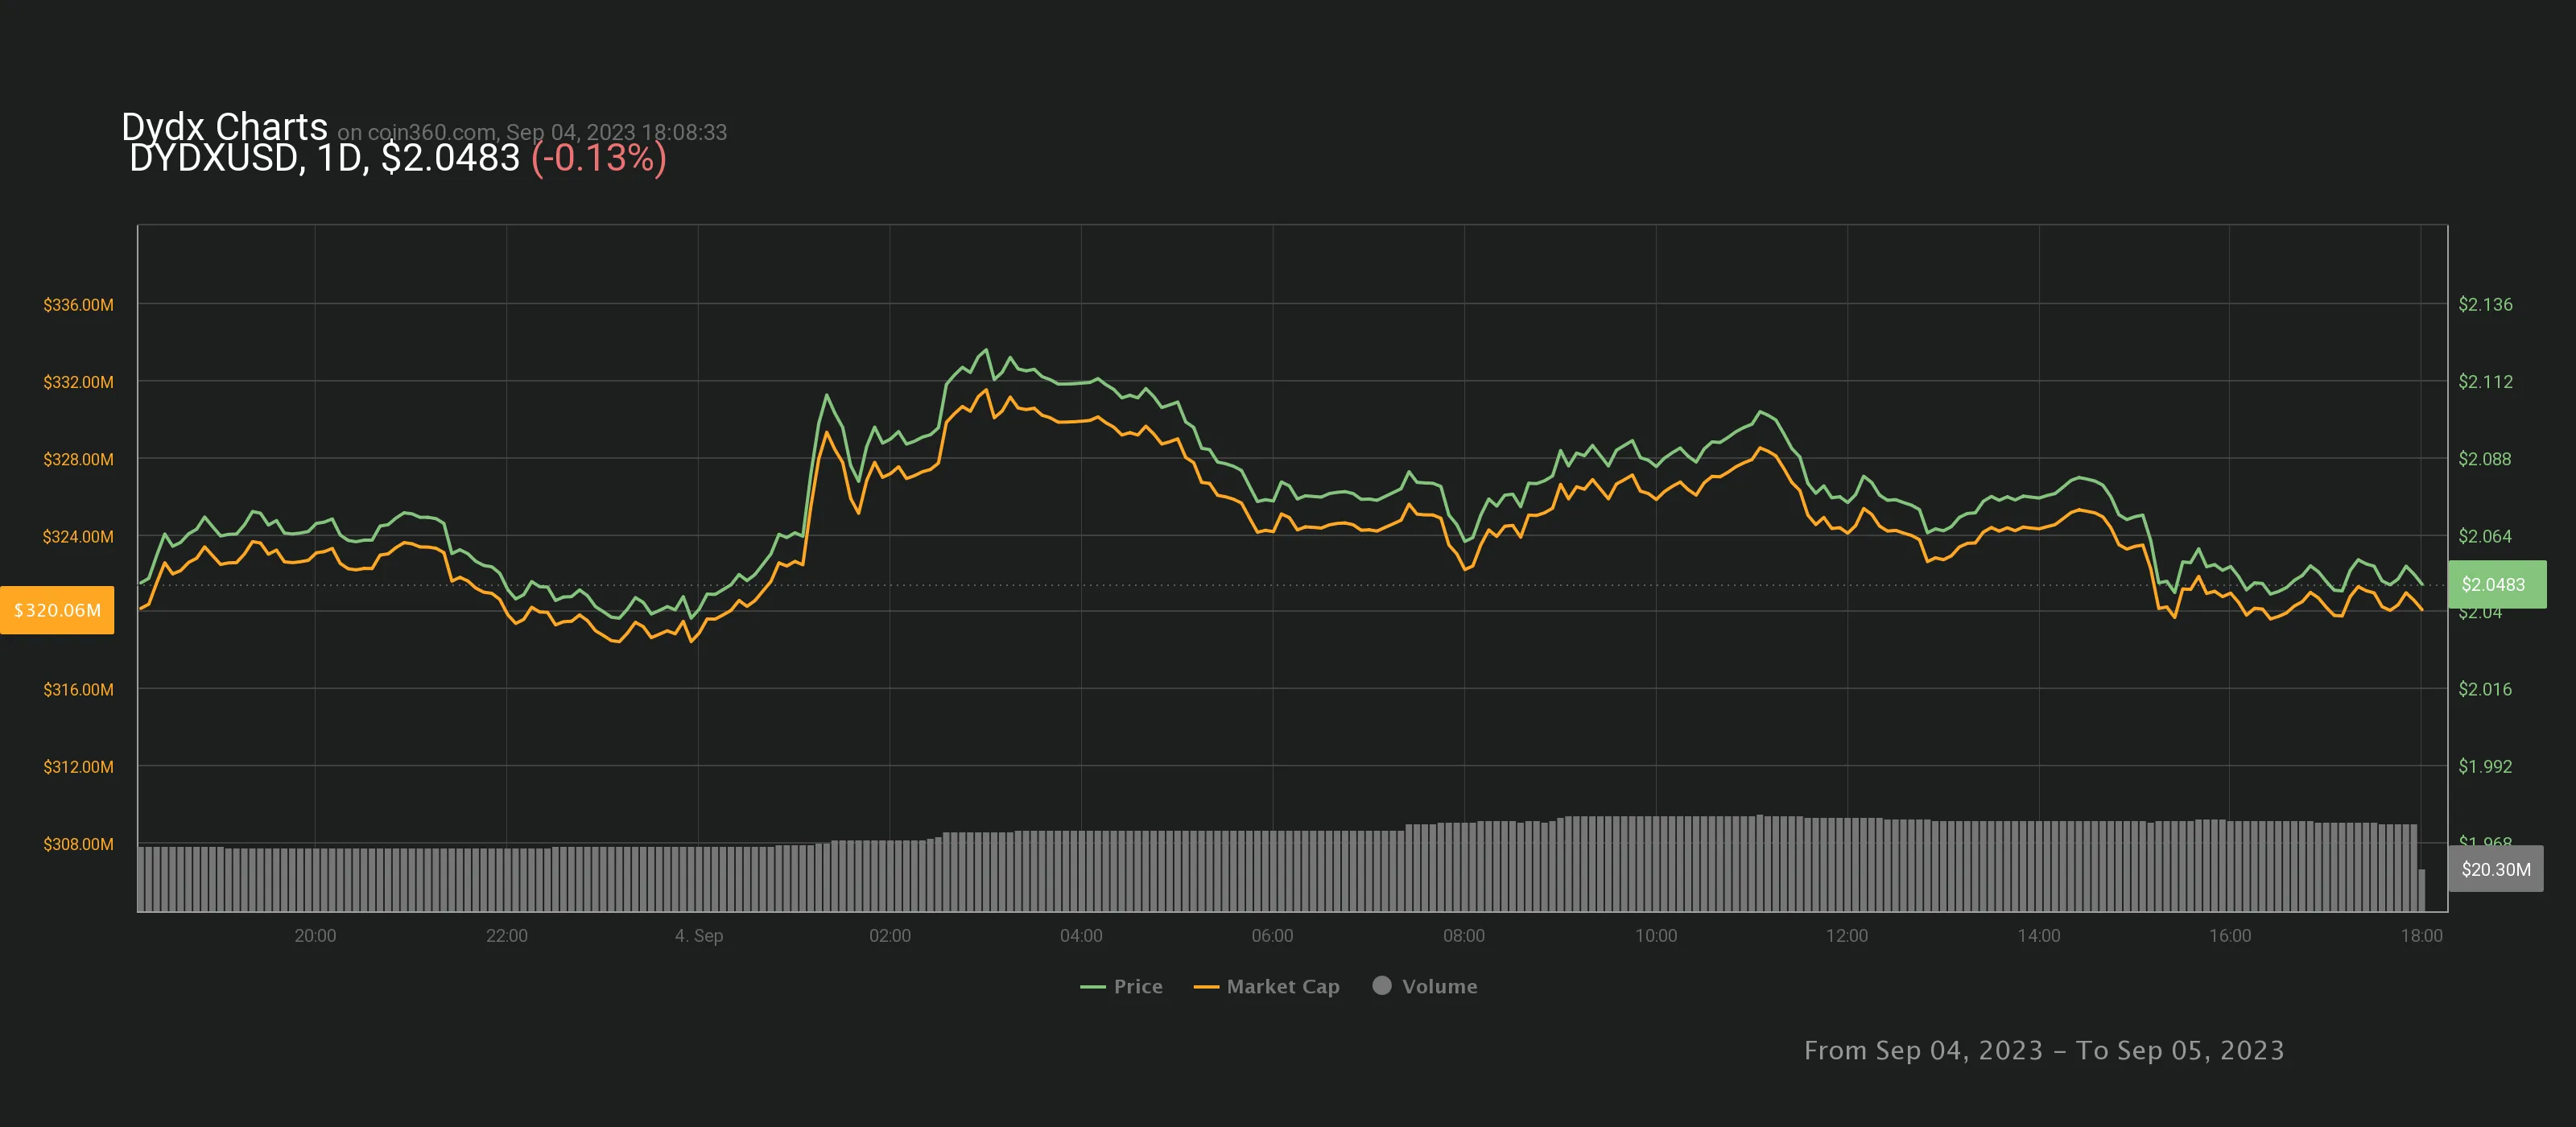Click the Dydx Charts title
The width and height of the screenshot is (2576, 1127).
[224, 127]
